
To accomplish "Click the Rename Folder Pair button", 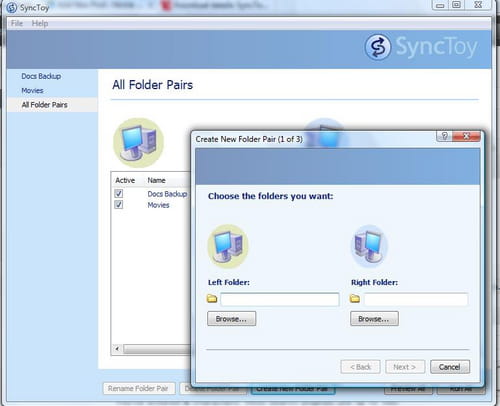I will tap(139, 388).
